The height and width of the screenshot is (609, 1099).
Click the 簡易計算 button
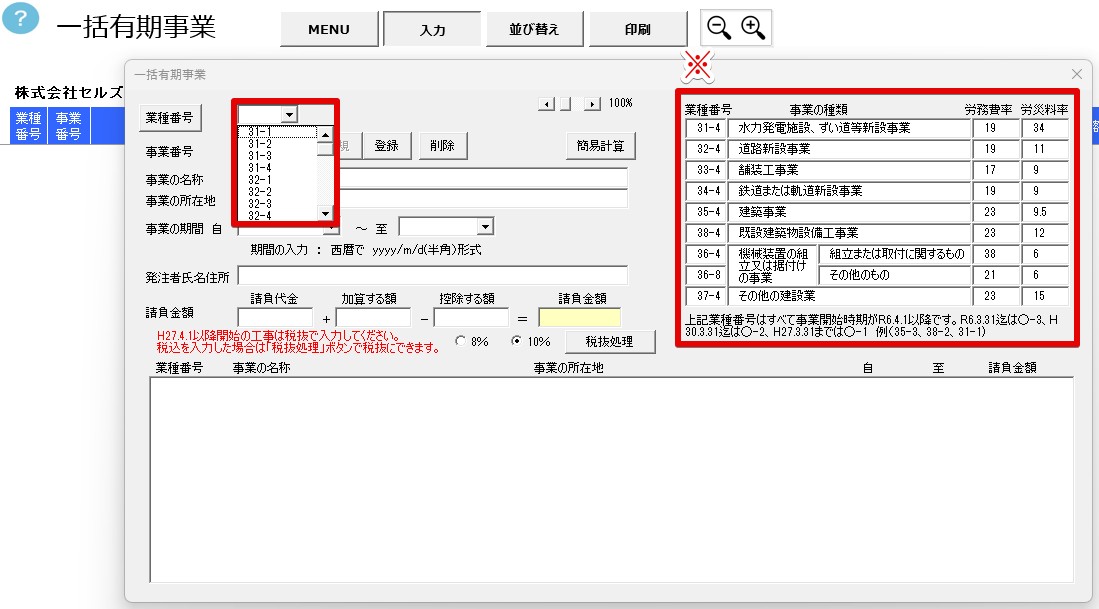601,146
